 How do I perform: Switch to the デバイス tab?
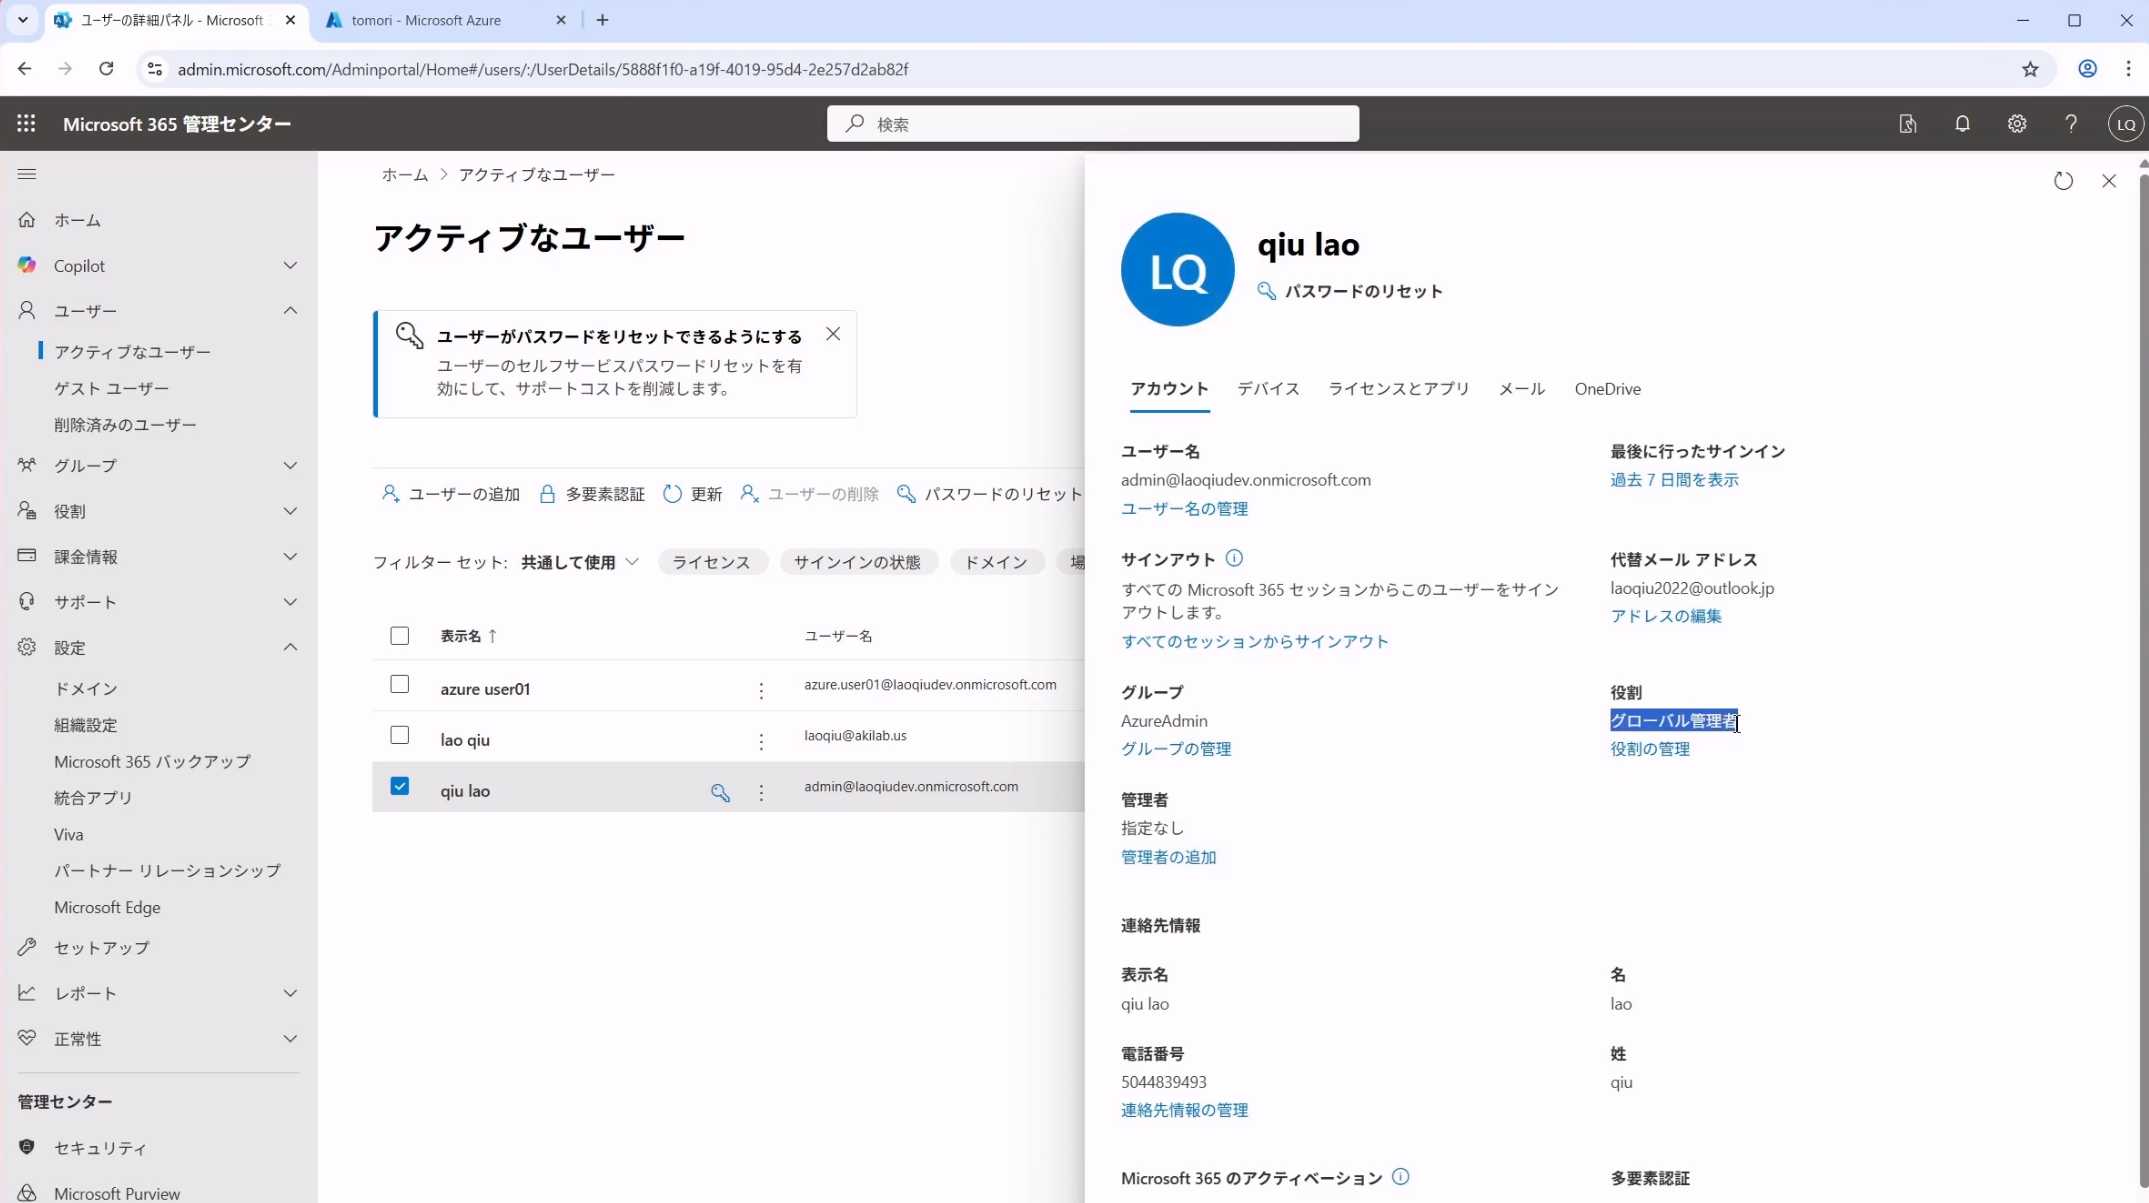1268,389
